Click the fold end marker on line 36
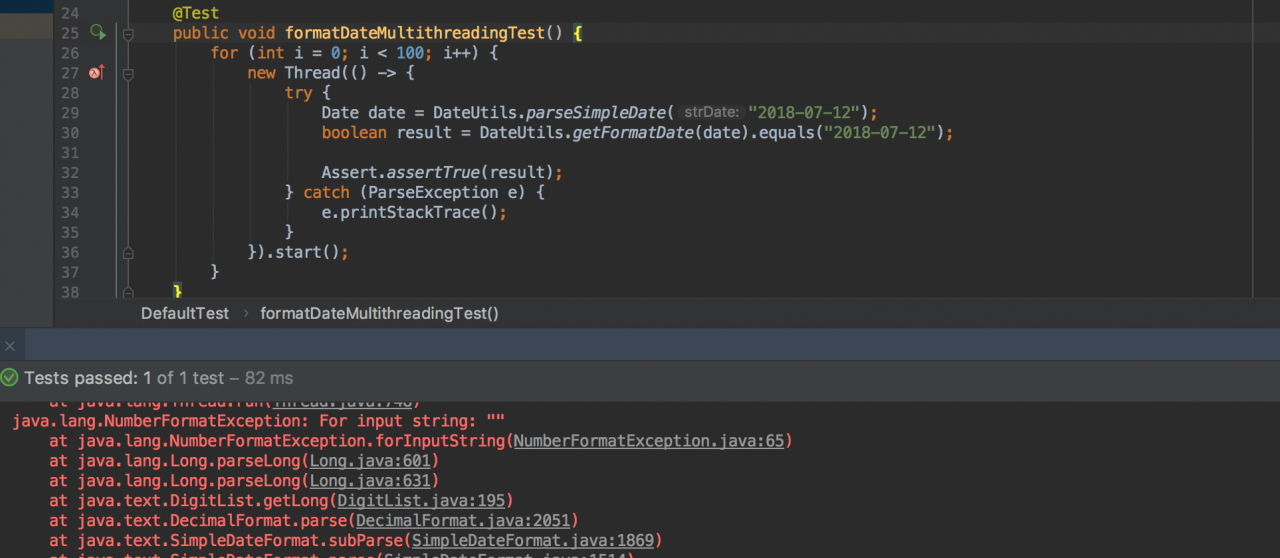 (128, 252)
